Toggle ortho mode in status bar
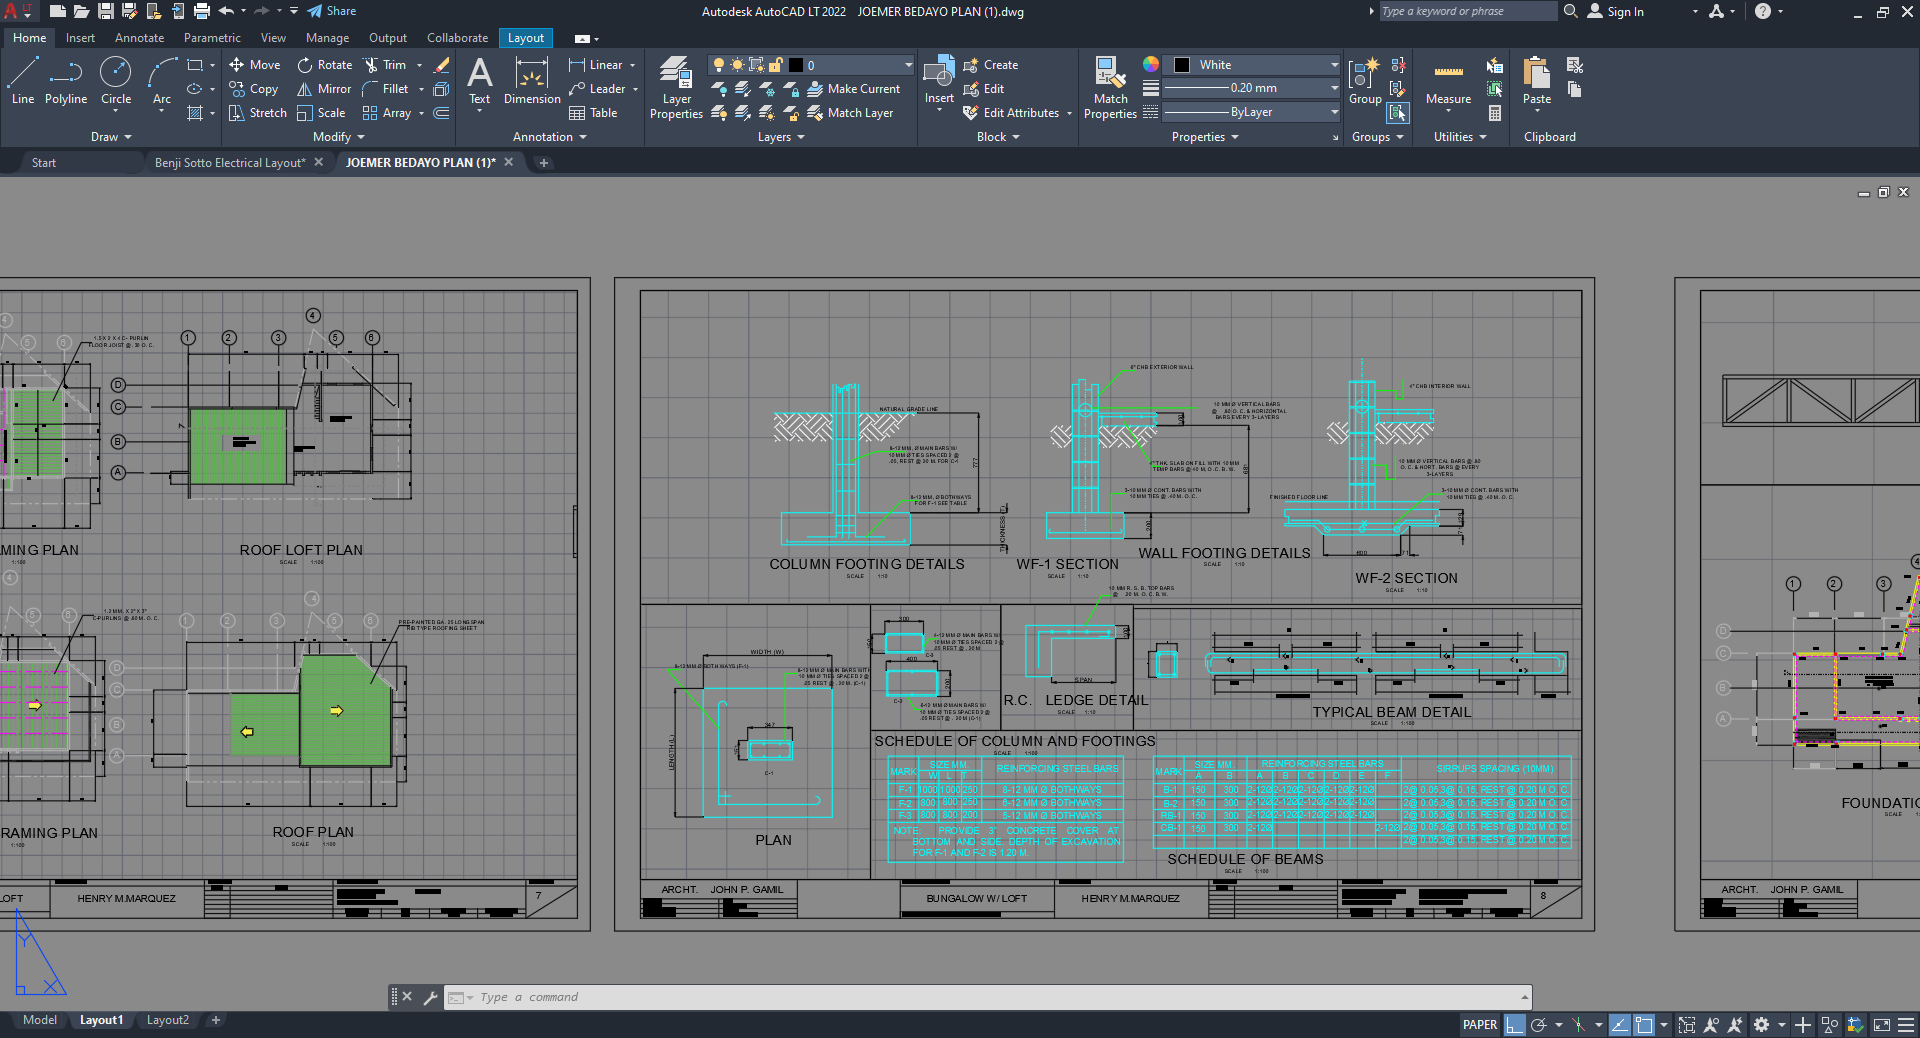The image size is (1920, 1038). (1515, 1025)
